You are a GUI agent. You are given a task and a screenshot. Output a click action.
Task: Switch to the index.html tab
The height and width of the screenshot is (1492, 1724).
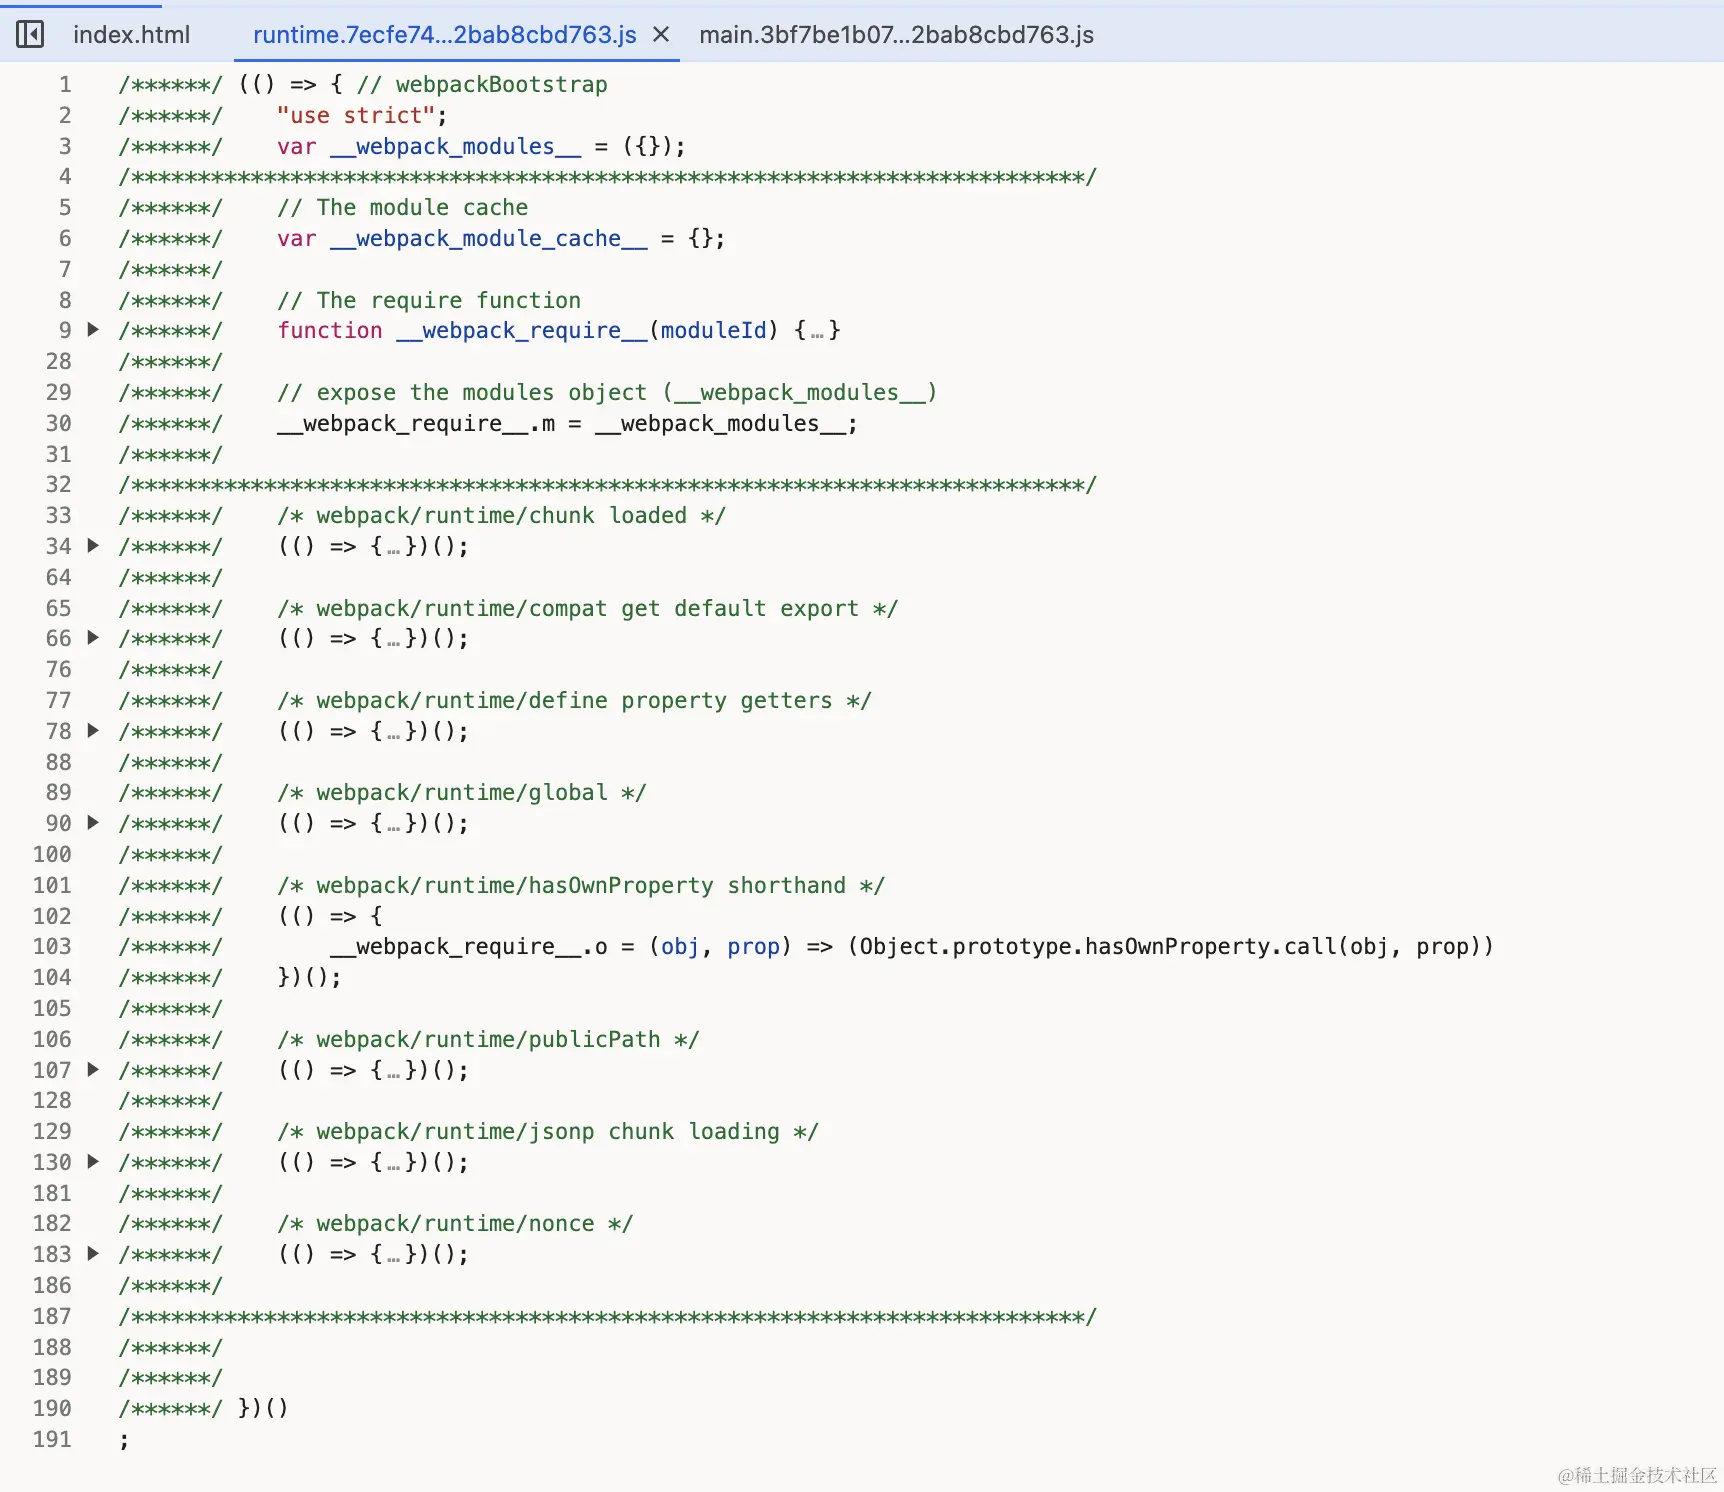(131, 35)
